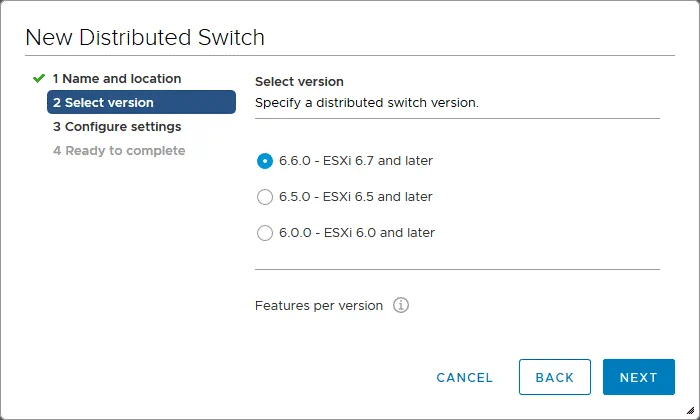Image resolution: width=700 pixels, height=420 pixels.
Task: Go to step 1 Name and location
Action: [x=117, y=78]
